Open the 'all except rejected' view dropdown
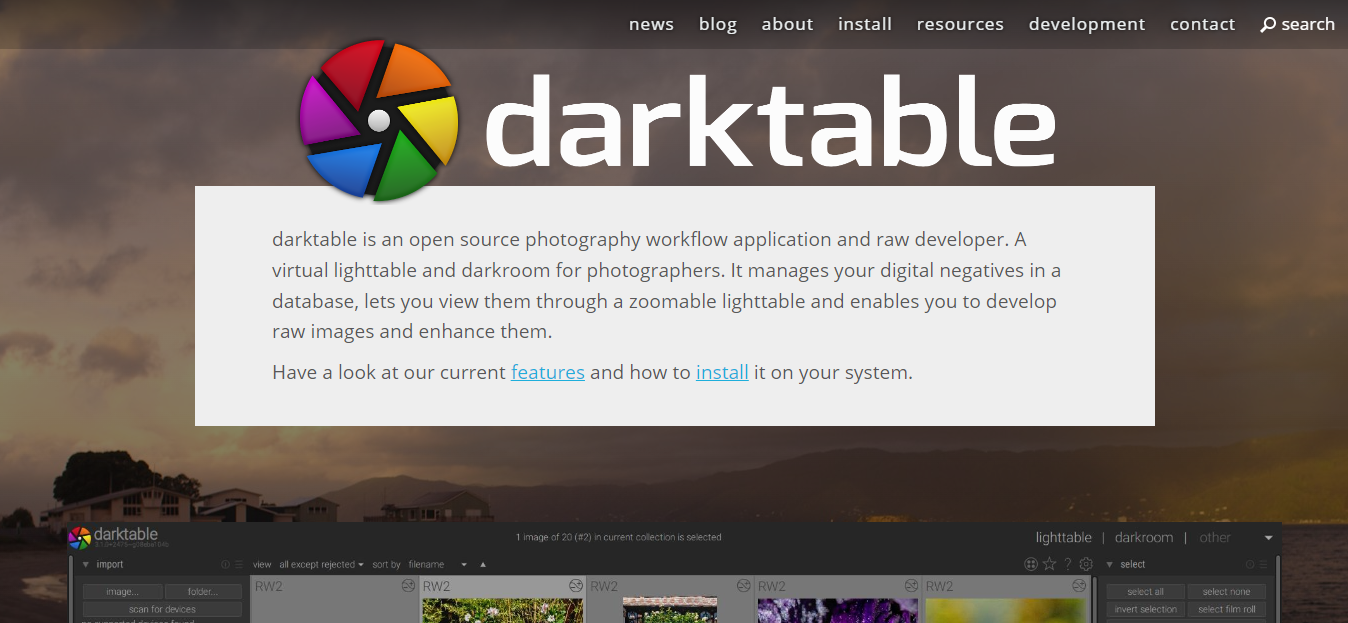 321,565
